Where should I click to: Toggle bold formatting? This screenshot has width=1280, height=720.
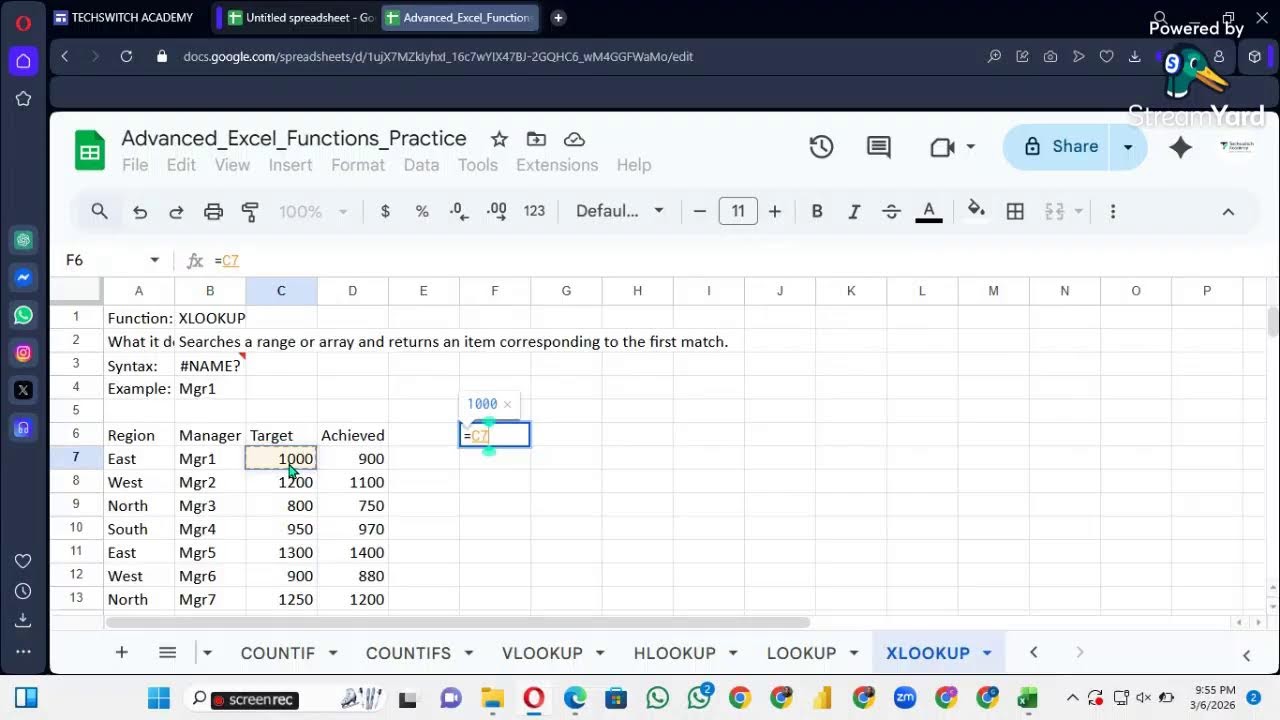(817, 211)
